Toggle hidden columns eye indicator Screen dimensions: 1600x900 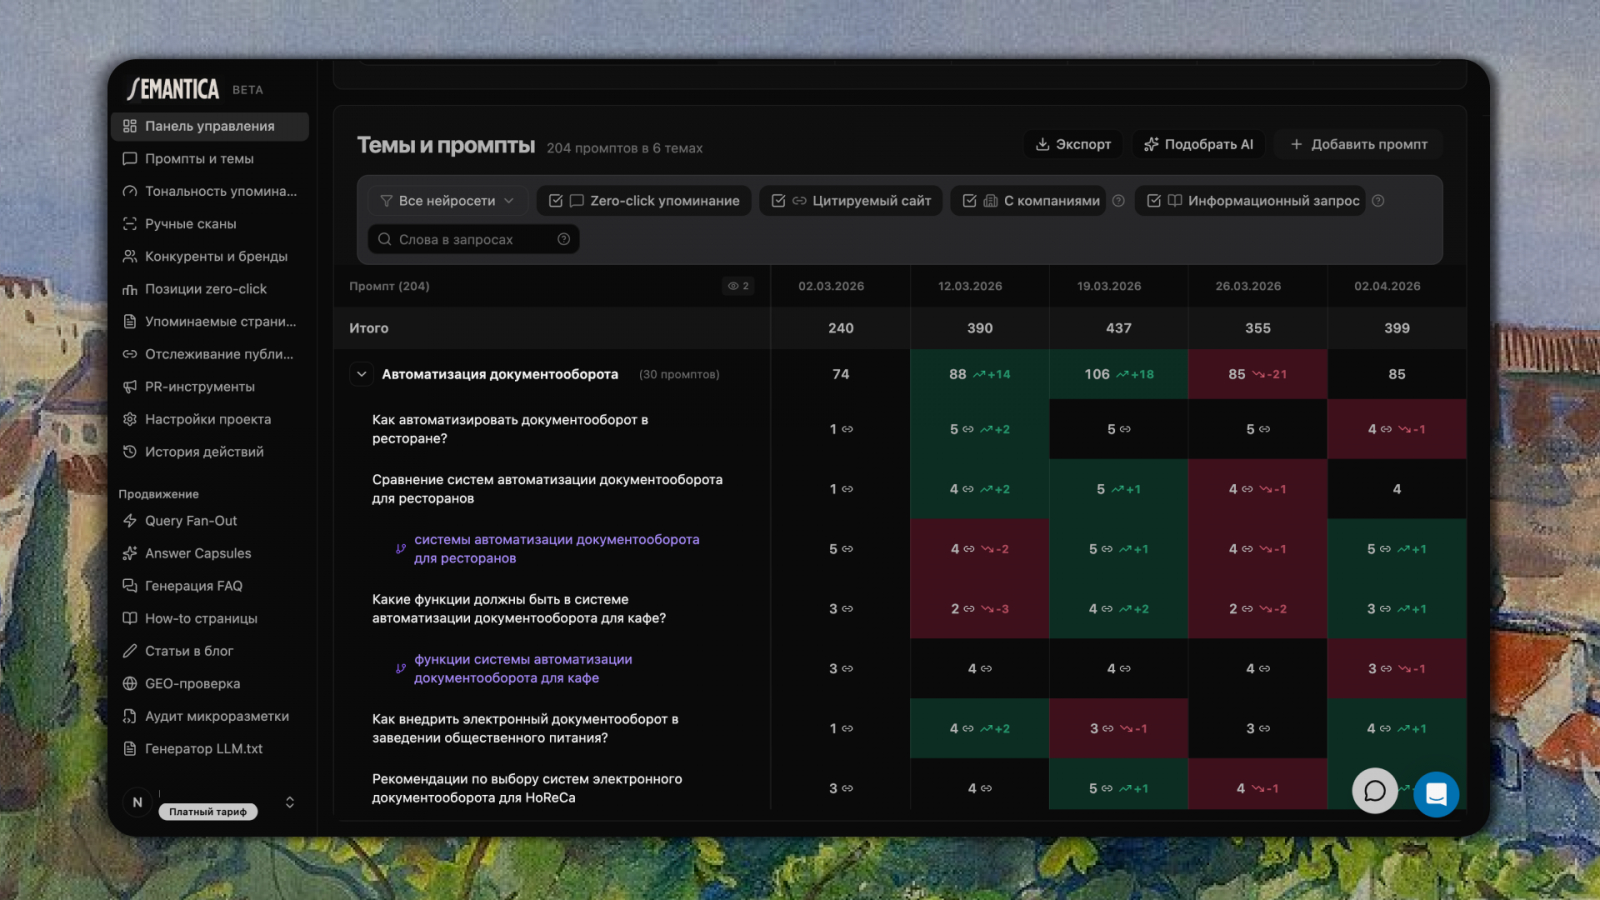738,286
